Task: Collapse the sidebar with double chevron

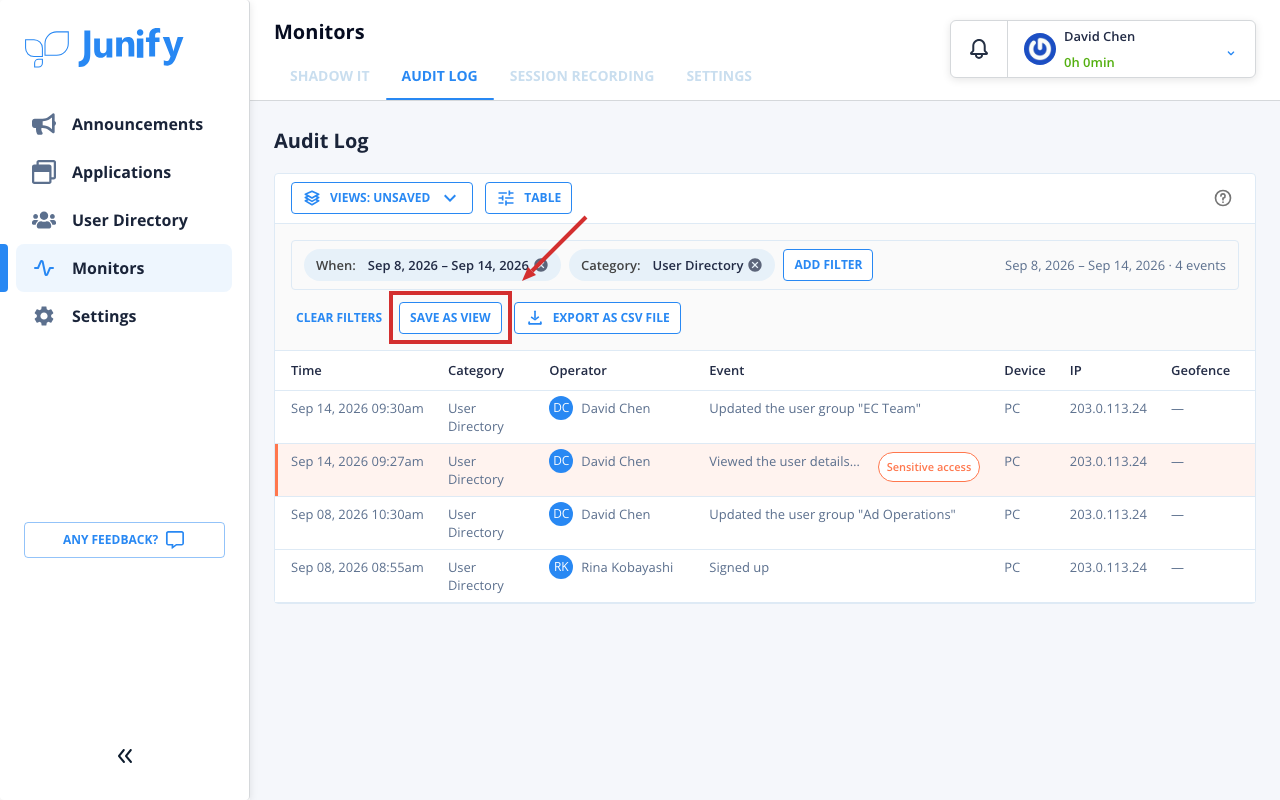Action: 125,756
